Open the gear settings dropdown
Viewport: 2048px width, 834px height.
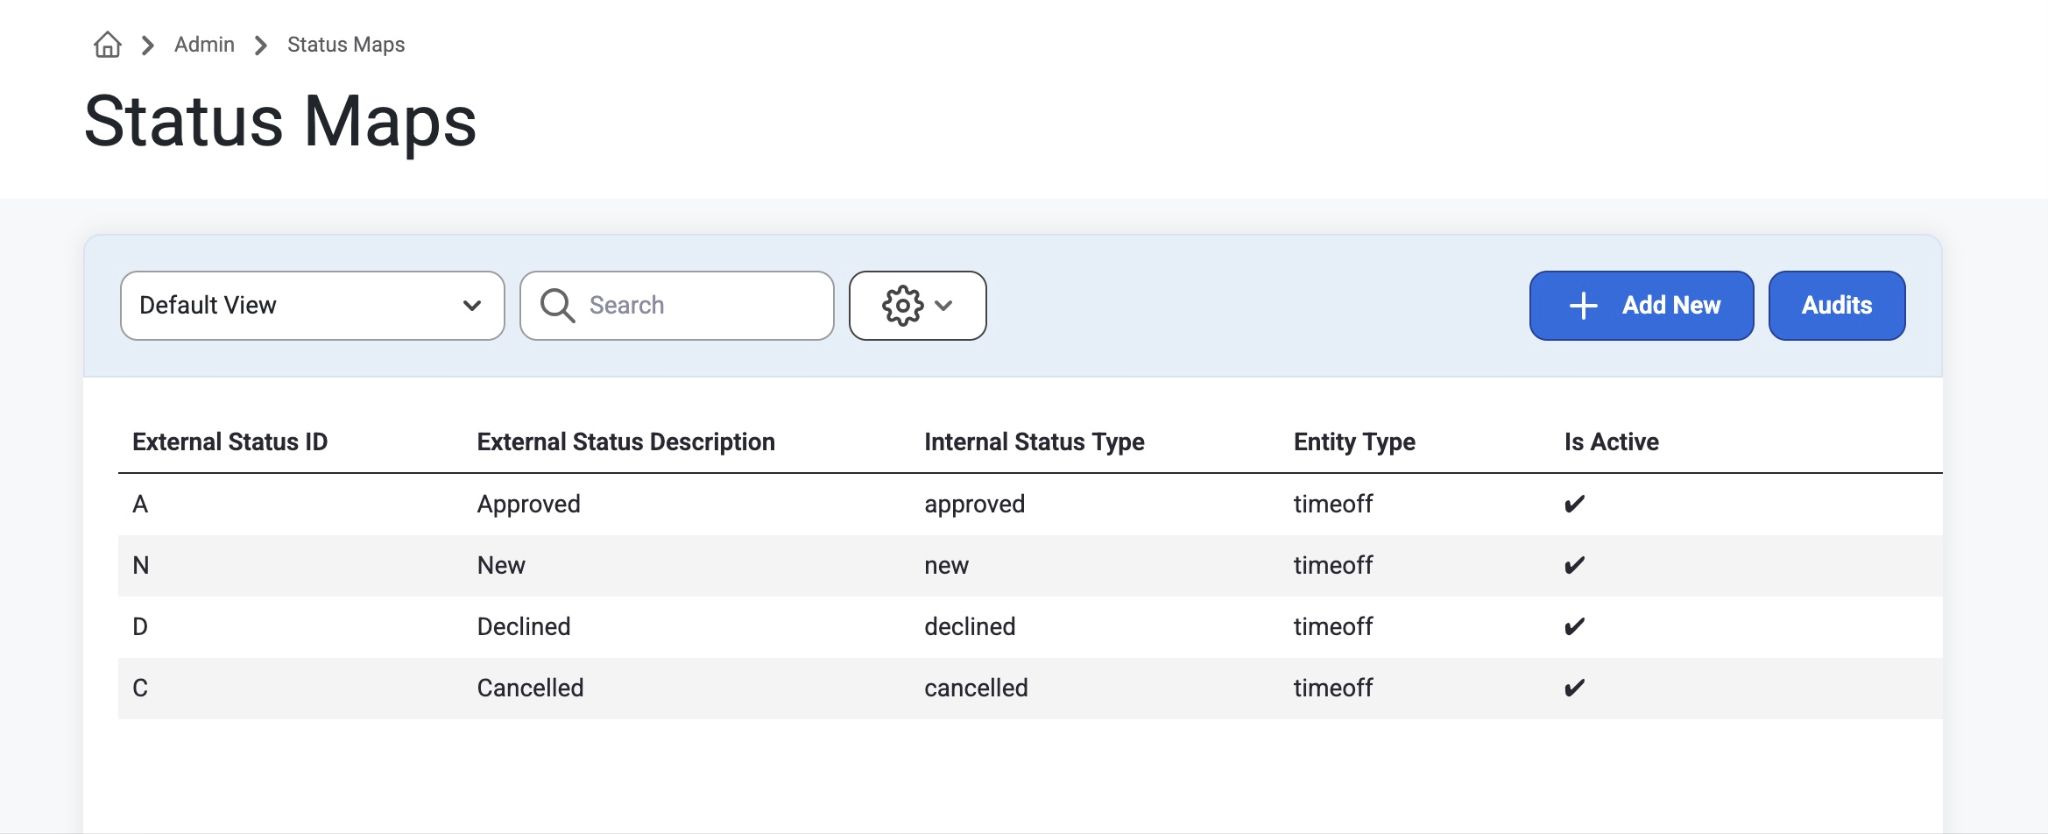[918, 306]
